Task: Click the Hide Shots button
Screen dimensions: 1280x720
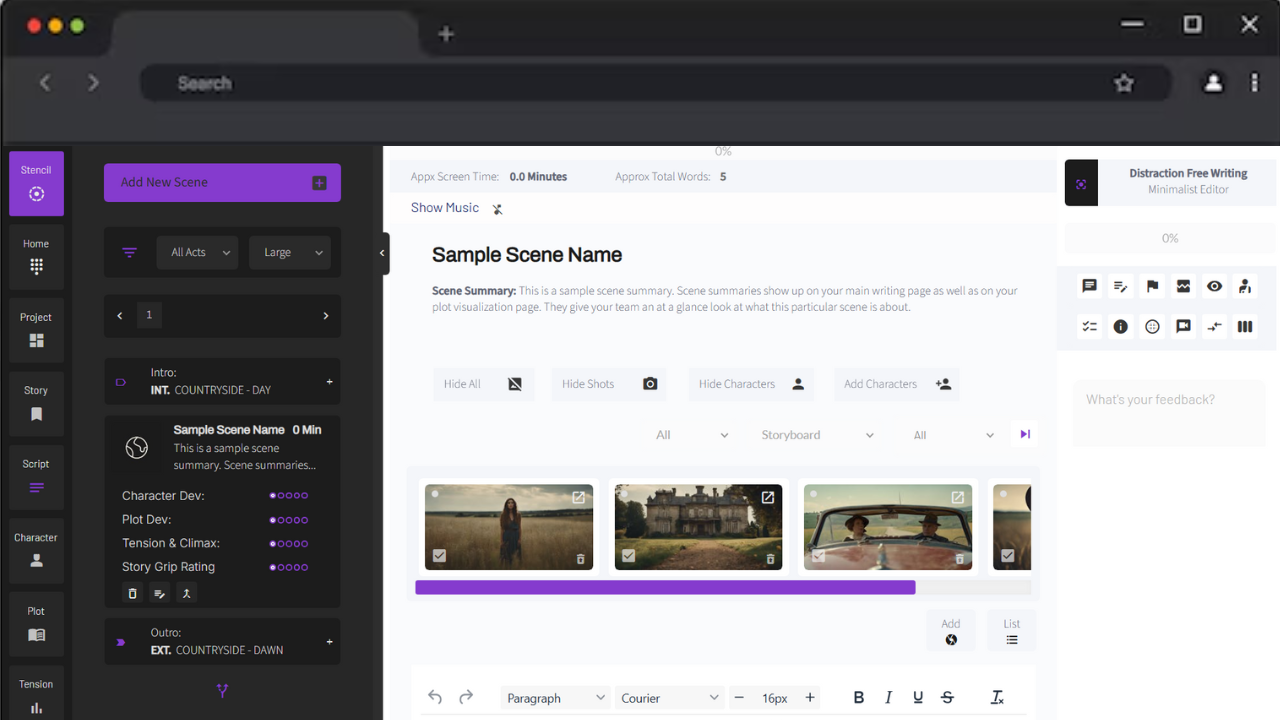Action: (x=610, y=384)
